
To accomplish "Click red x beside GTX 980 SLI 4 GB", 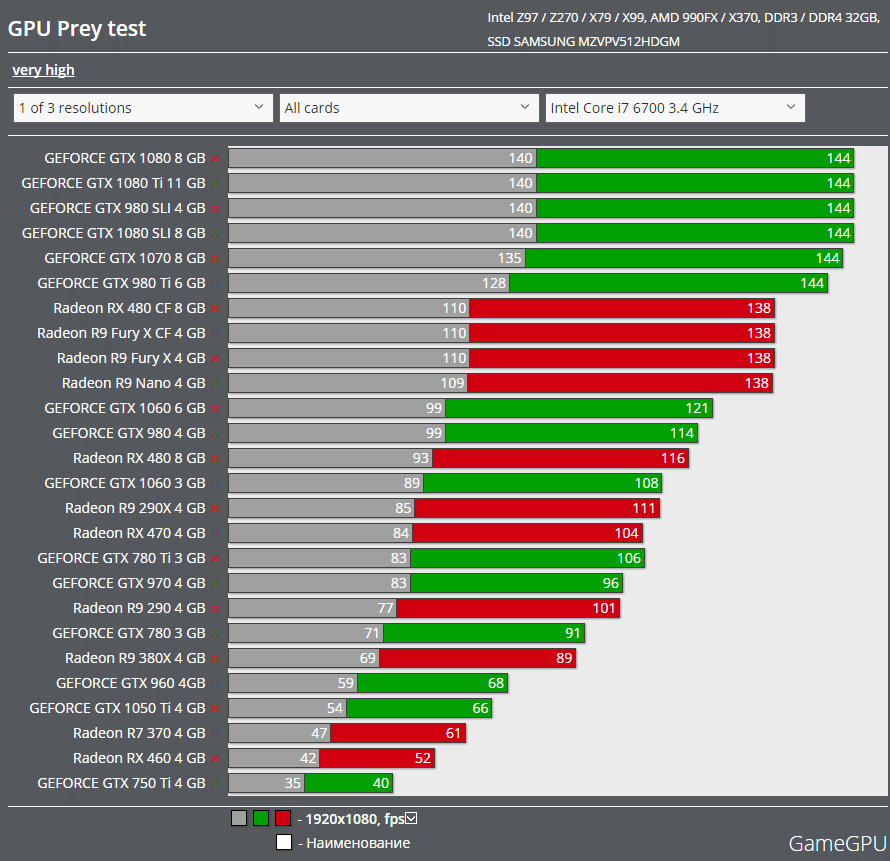I will [x=215, y=209].
